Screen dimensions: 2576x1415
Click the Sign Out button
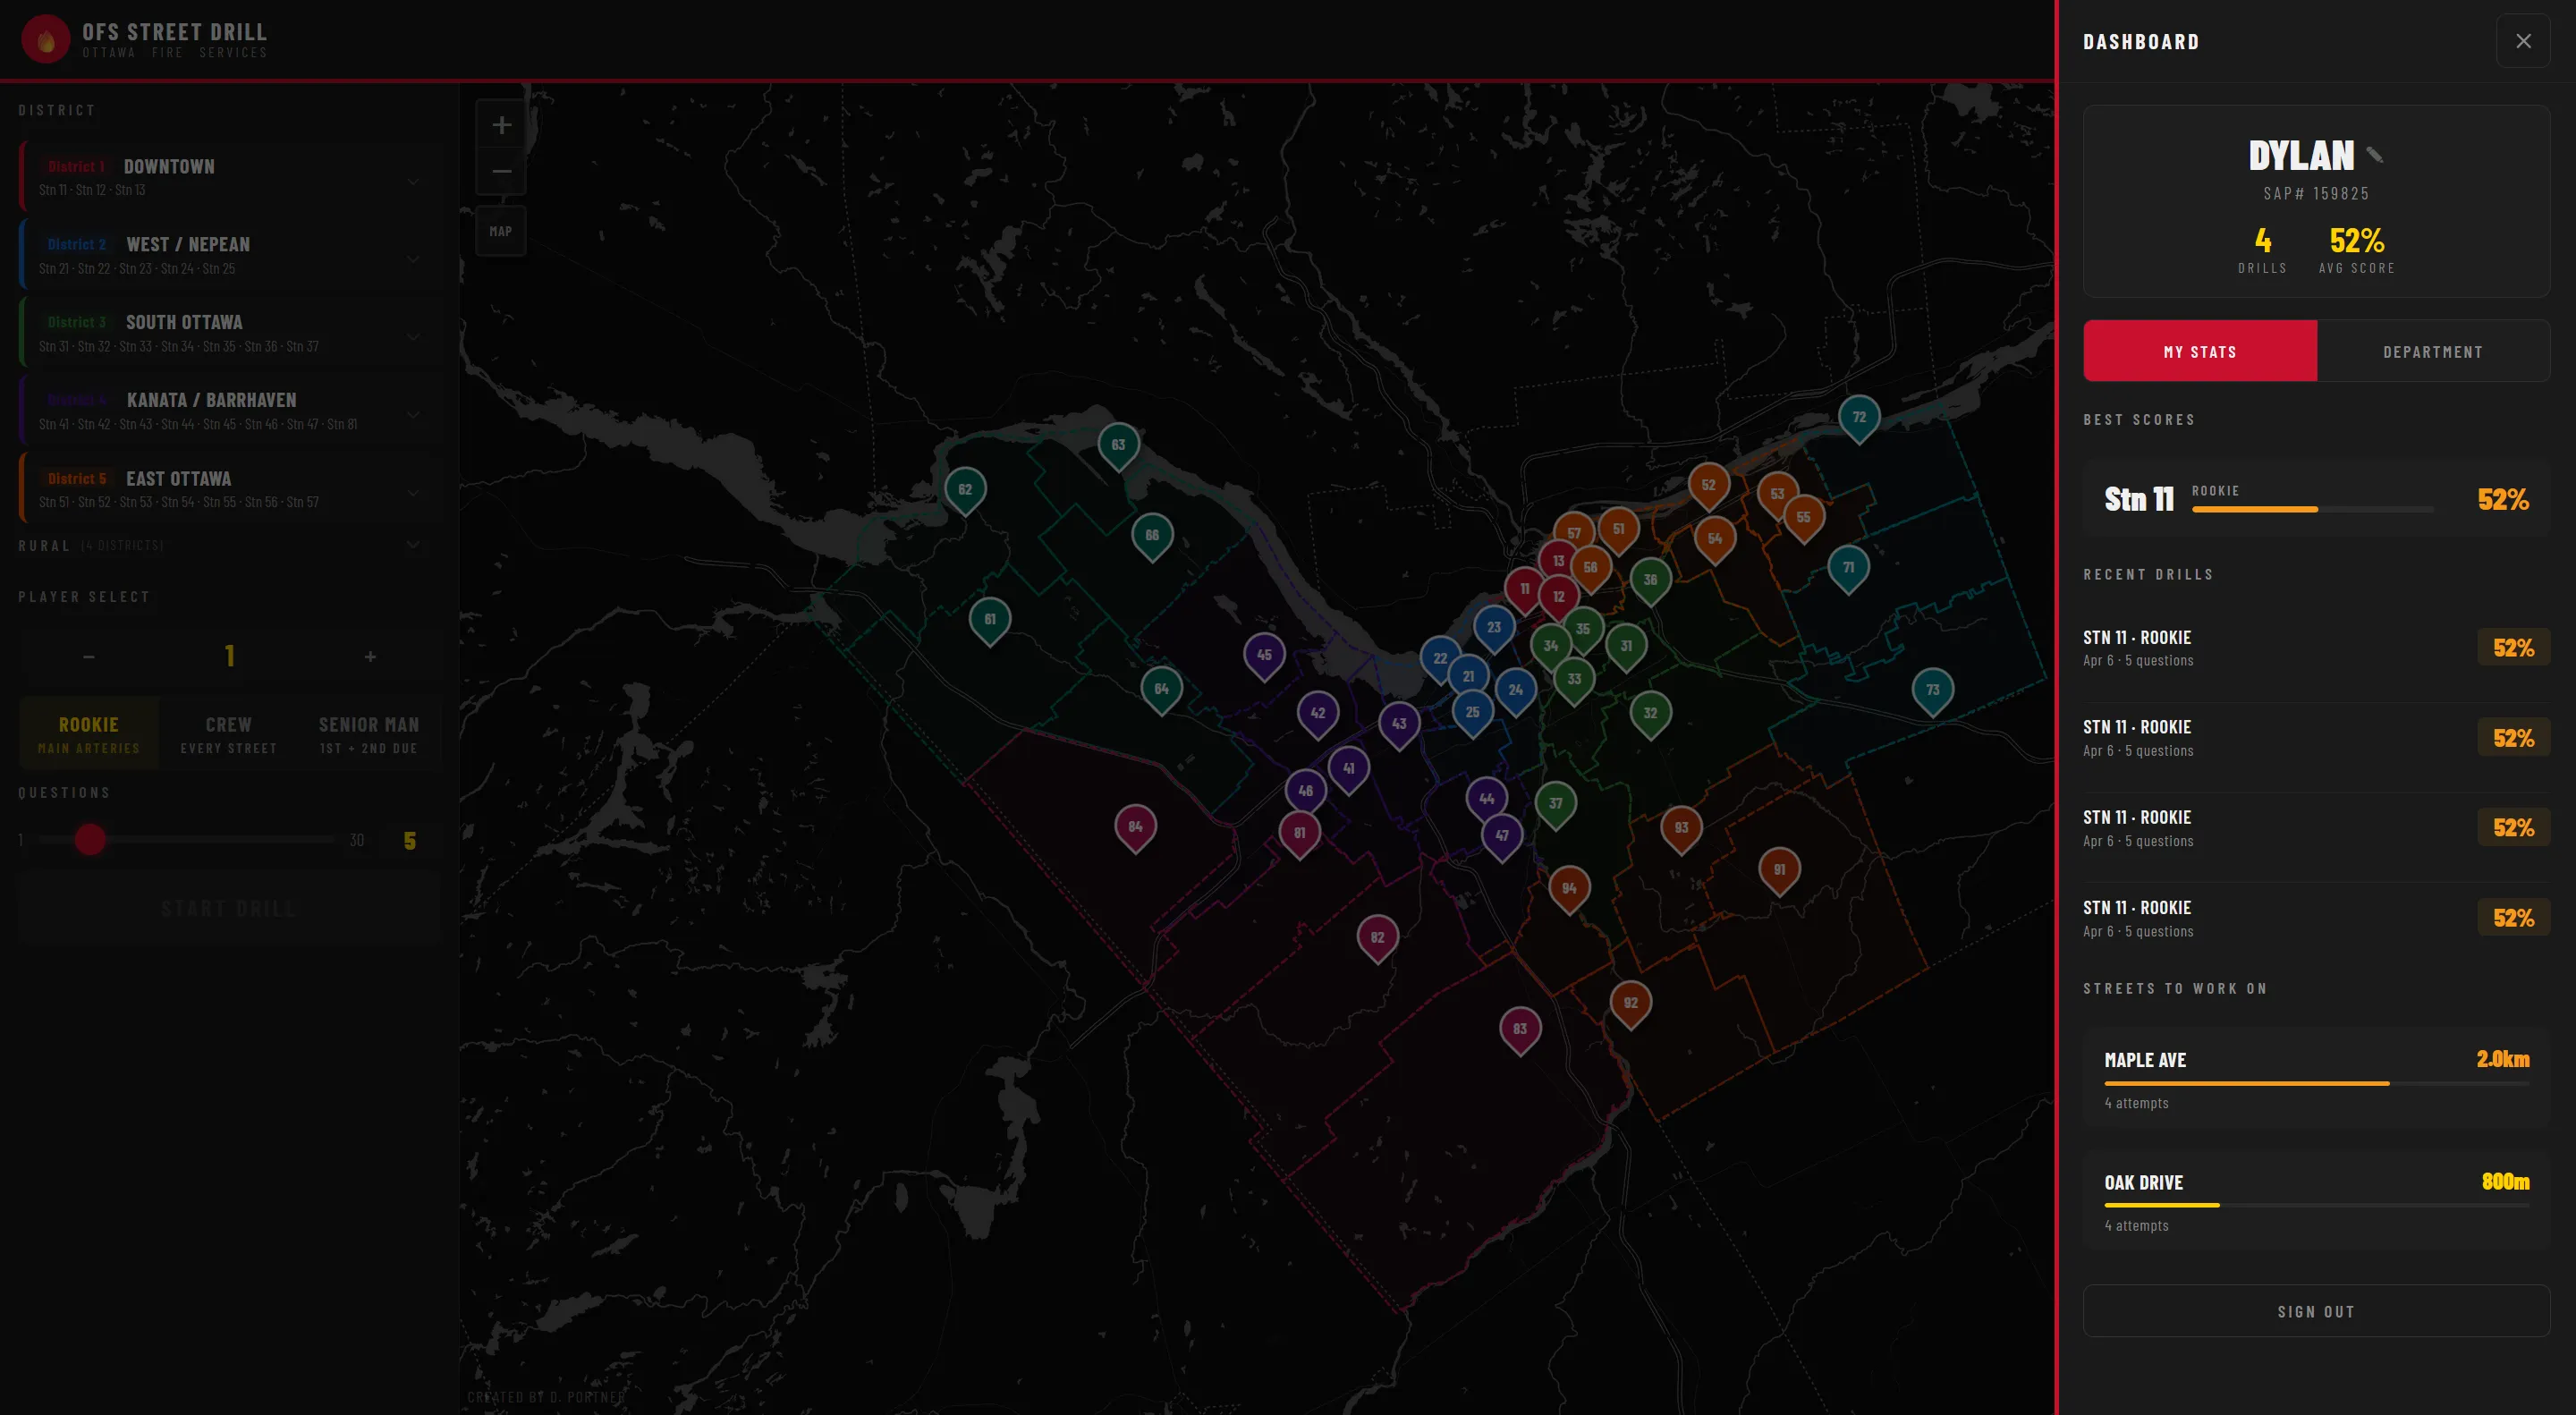[2315, 1311]
